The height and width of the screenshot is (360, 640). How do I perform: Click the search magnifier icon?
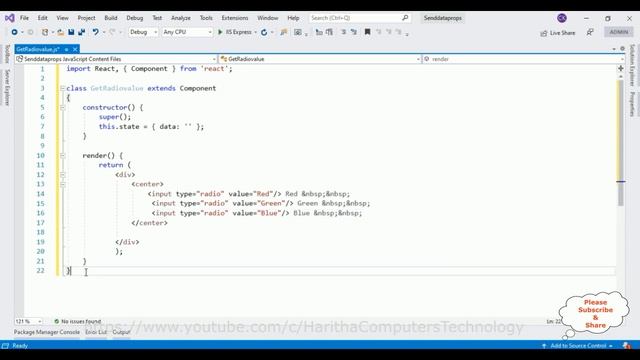click(405, 18)
